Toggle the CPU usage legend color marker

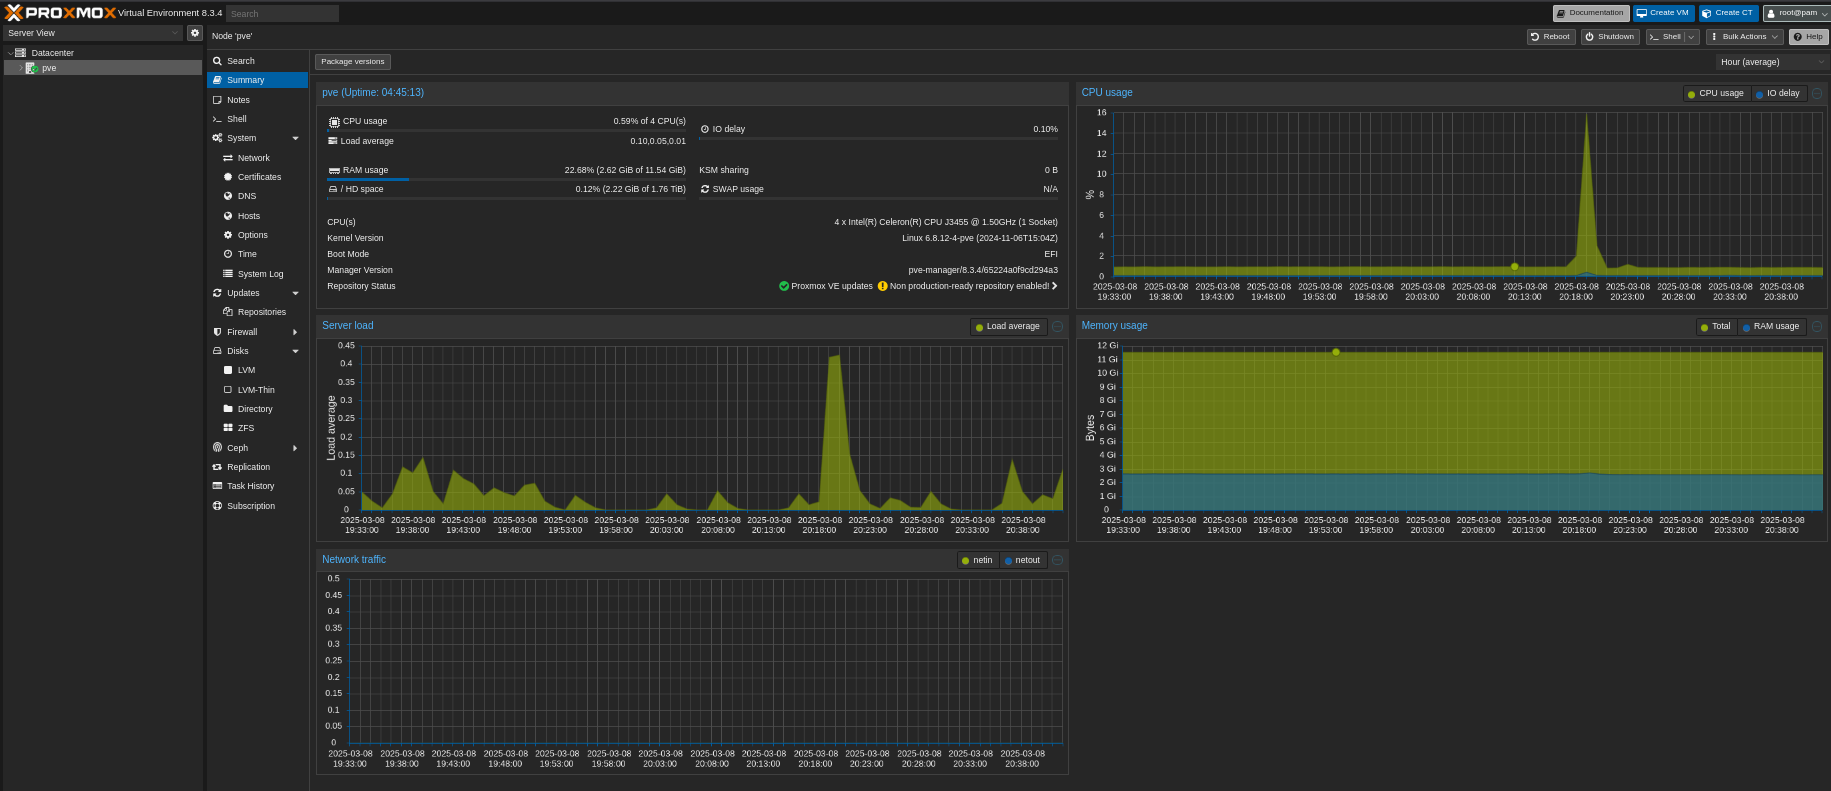1691,94
